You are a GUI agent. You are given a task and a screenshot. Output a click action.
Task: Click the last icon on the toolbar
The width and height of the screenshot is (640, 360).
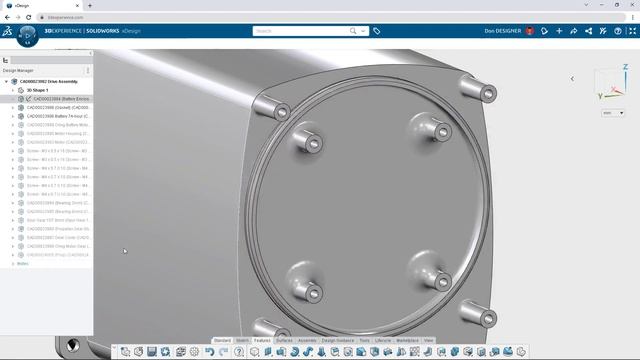point(521,351)
